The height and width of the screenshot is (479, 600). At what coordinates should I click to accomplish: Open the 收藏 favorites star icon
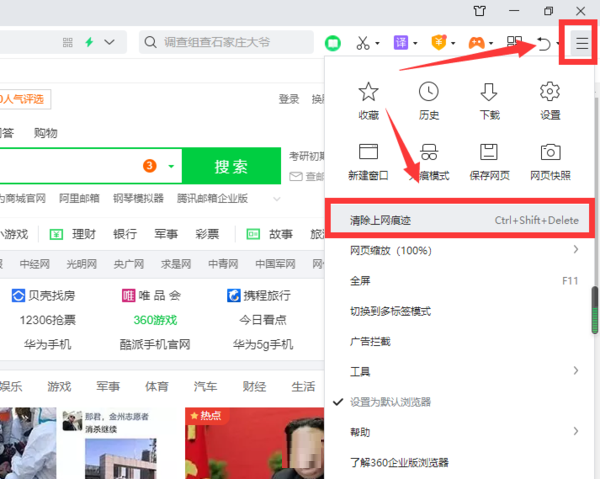368,93
